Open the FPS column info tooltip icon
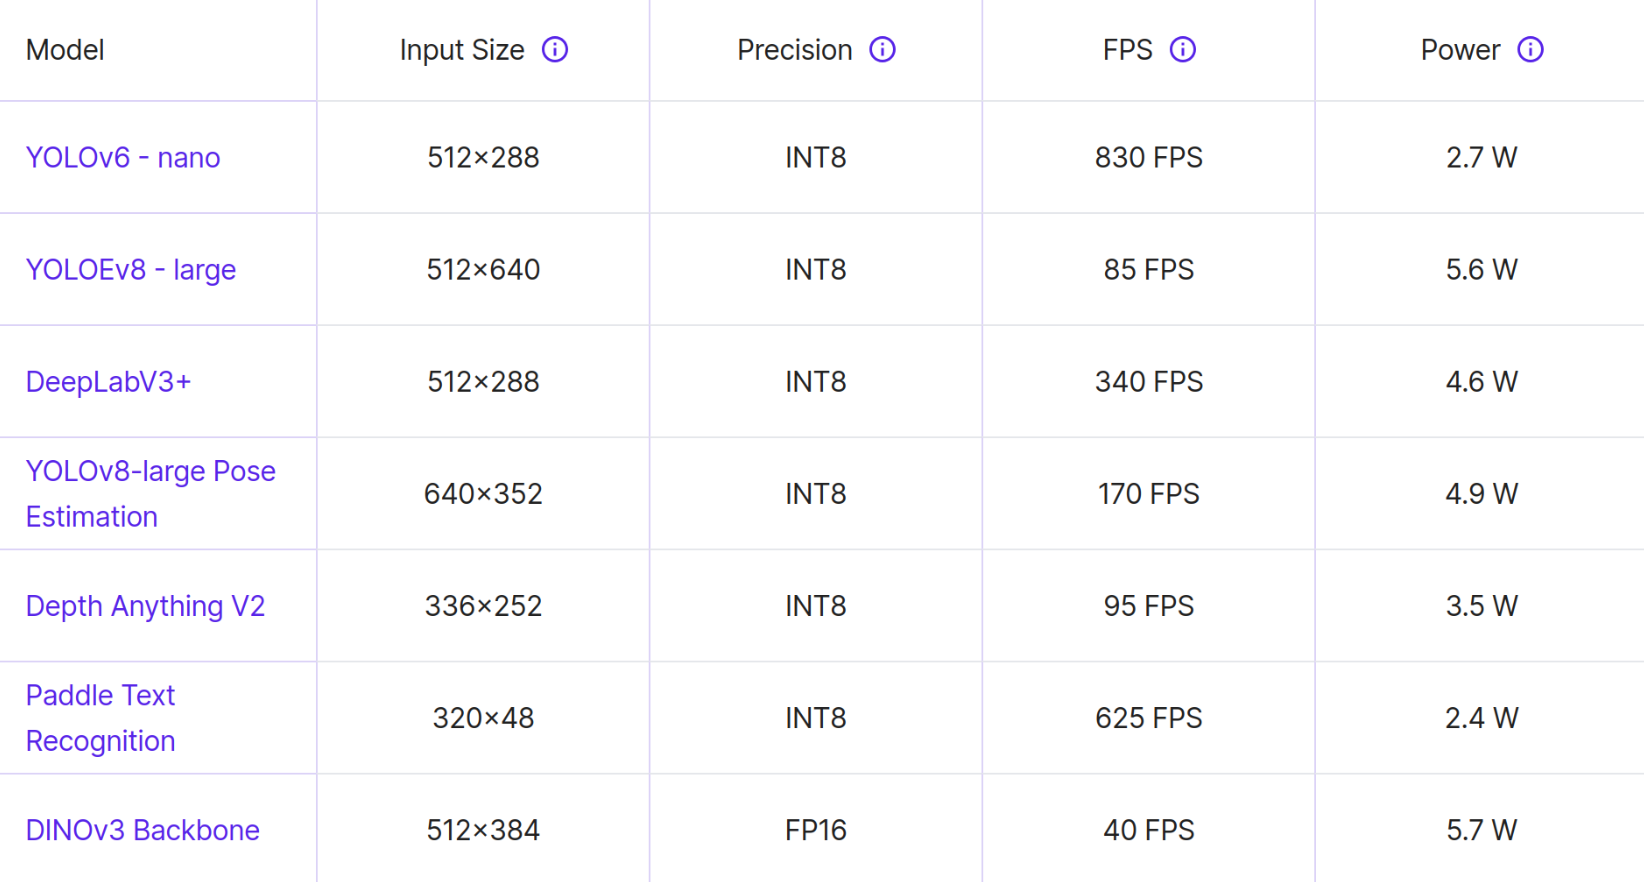 point(1183,50)
